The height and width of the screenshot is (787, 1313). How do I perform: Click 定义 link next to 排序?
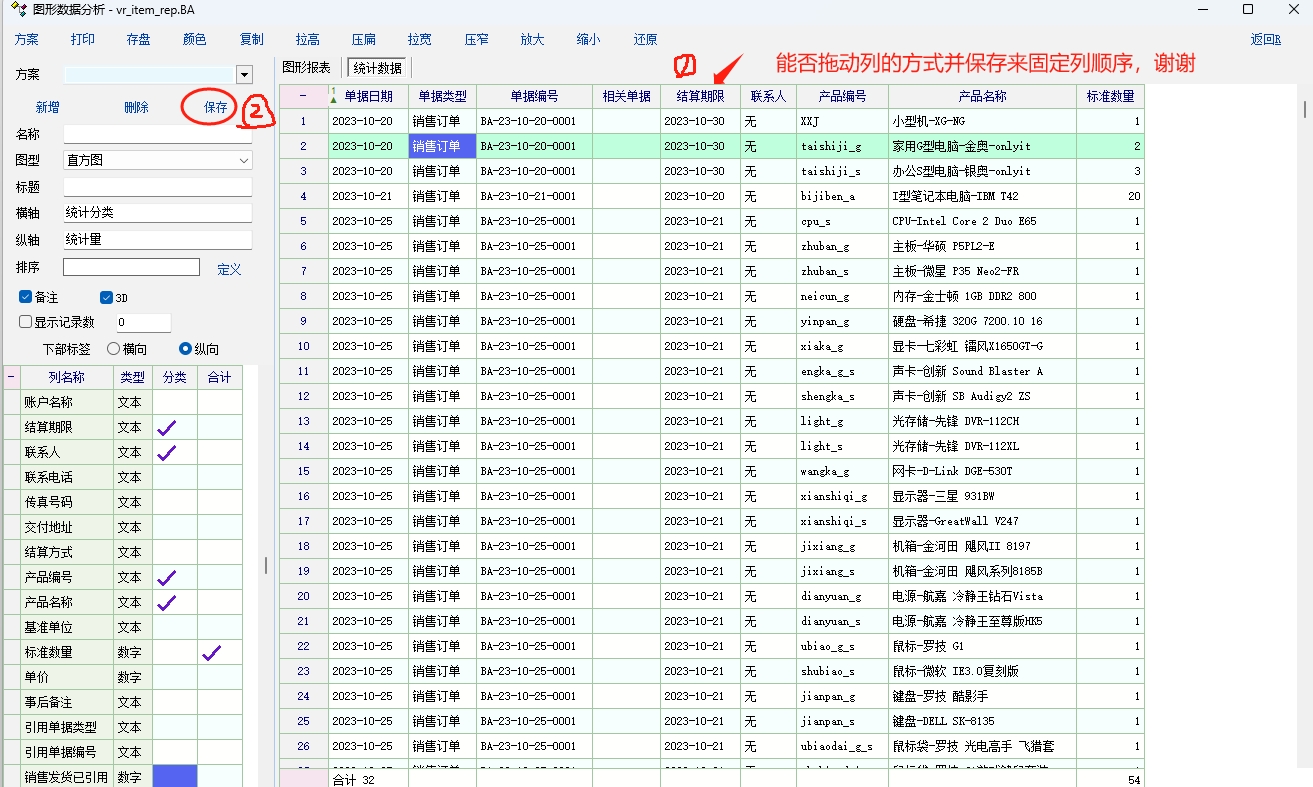(229, 269)
